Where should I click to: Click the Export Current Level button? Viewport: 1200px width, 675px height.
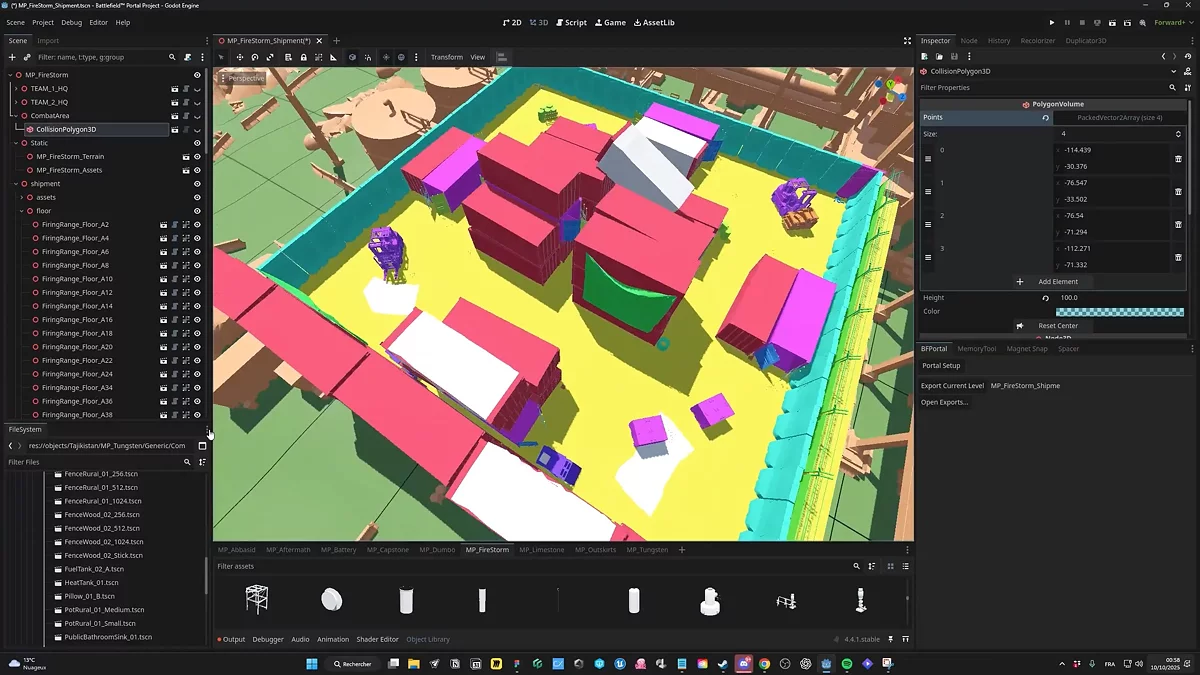point(952,386)
